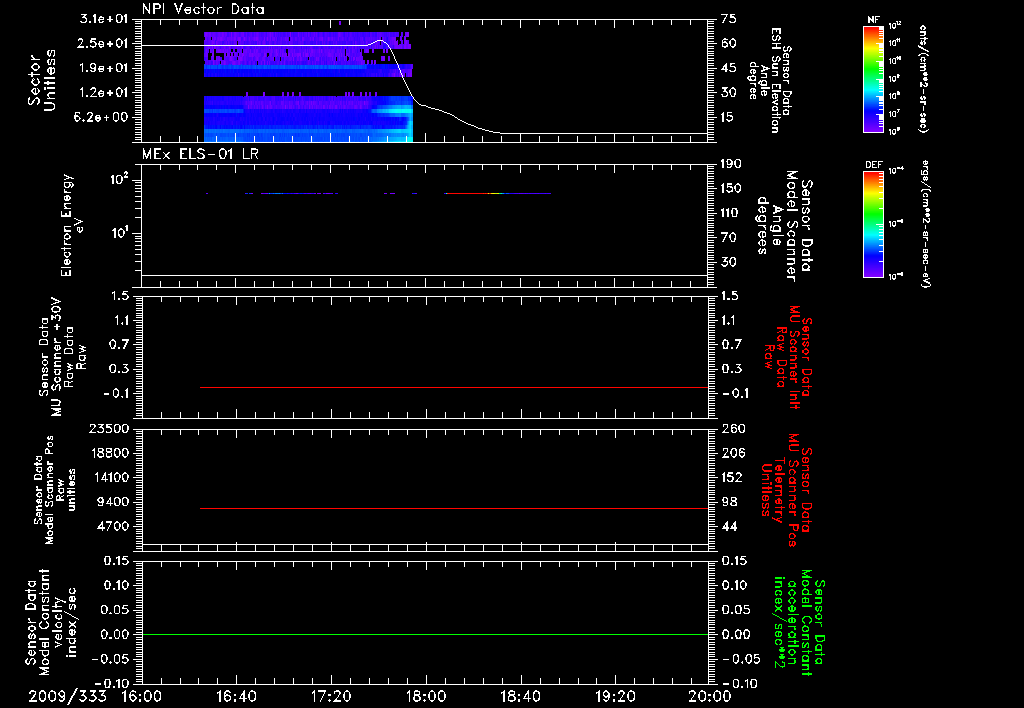Click the MU Scanner +30V Raw Data label
1024x708 pixels.
[x=62, y=357]
